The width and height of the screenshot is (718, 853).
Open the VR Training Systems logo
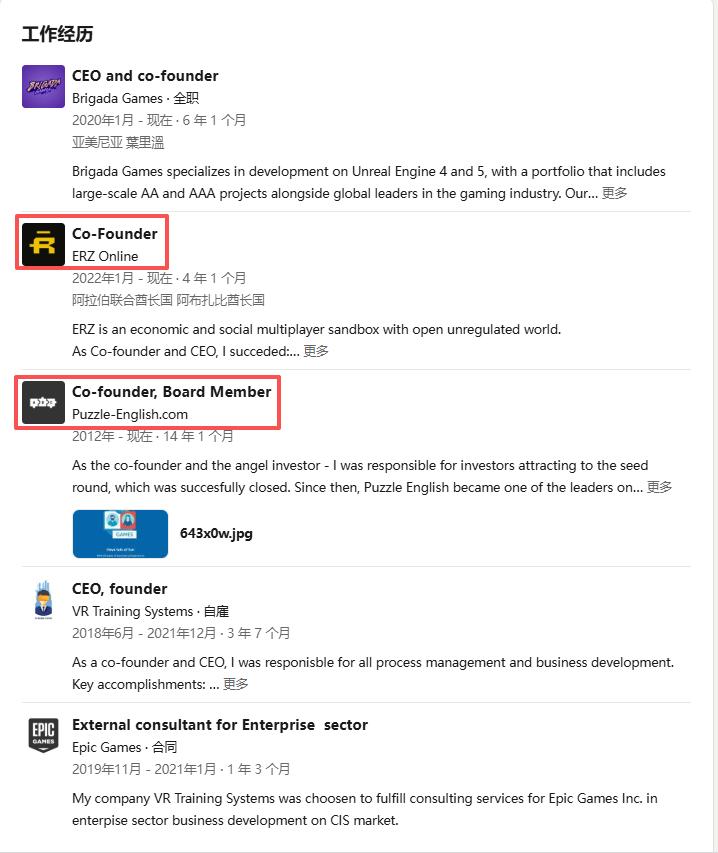pyautogui.click(x=44, y=599)
